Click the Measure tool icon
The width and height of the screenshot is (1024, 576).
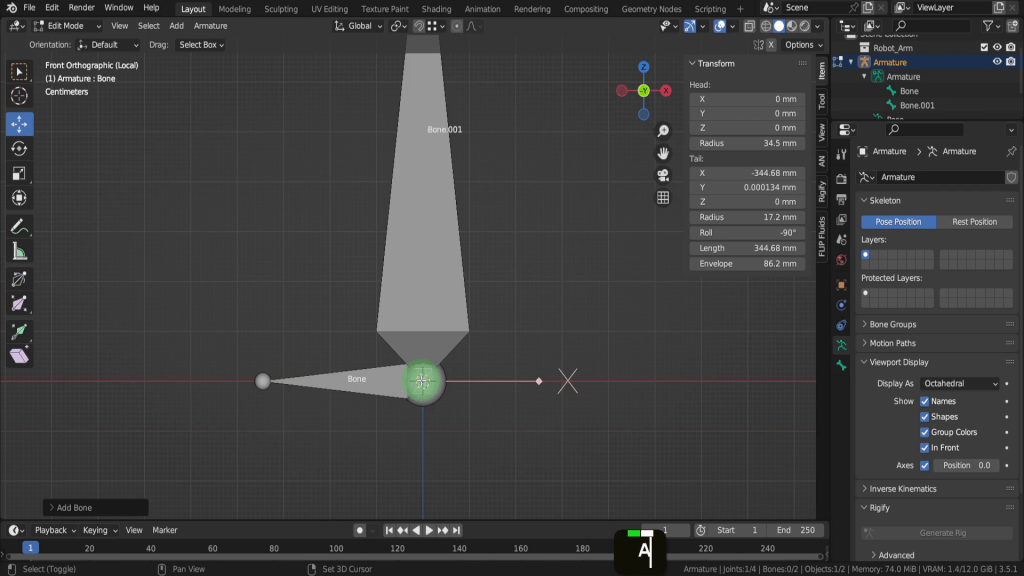click(x=19, y=252)
